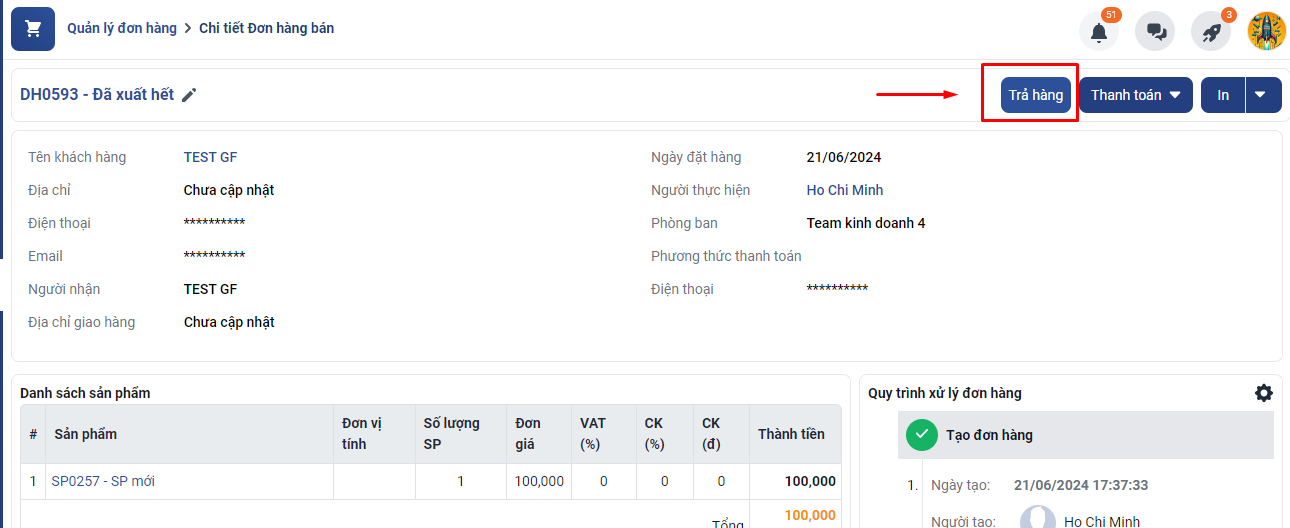The height and width of the screenshot is (528, 1290).
Task: Open product SP0257 - SP mới link
Action: [103, 481]
